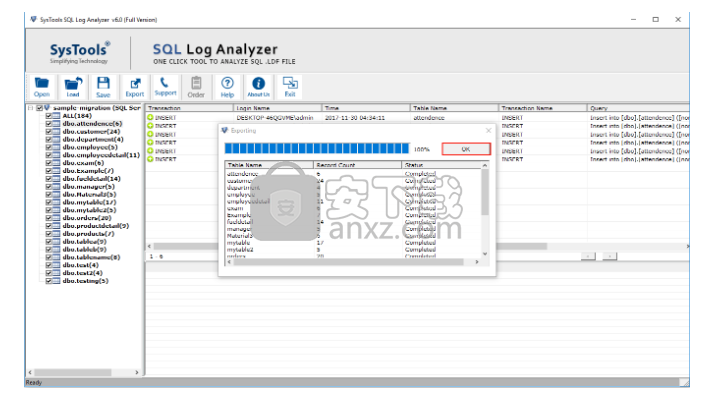
Task: Click the table icon beside dbo.employee(5)
Action: tap(56, 147)
